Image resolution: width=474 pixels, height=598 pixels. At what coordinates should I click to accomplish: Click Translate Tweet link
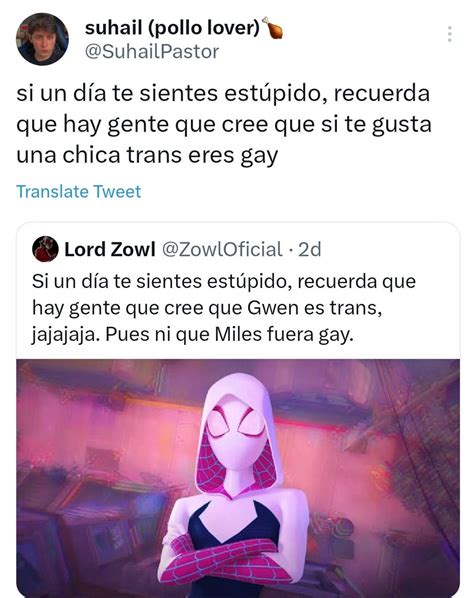tap(79, 191)
